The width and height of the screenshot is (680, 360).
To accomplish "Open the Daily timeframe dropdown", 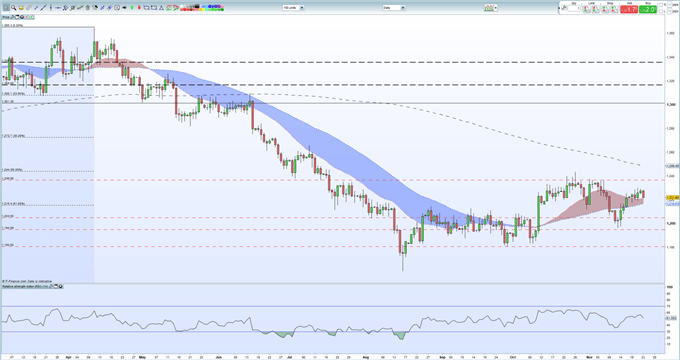I will [x=394, y=8].
